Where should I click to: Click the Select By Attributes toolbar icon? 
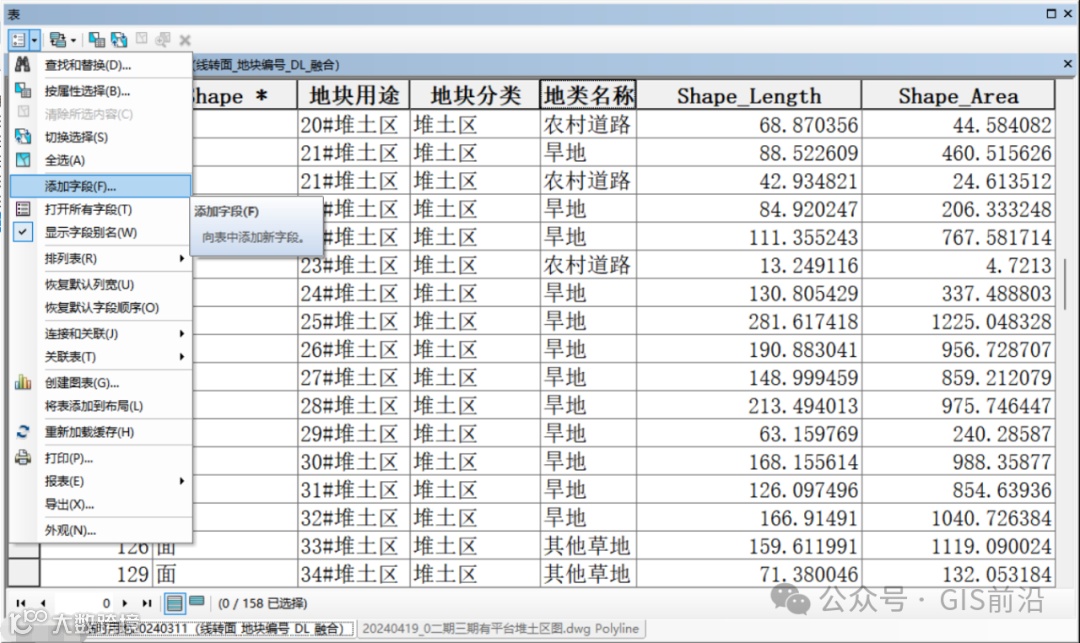(97, 40)
